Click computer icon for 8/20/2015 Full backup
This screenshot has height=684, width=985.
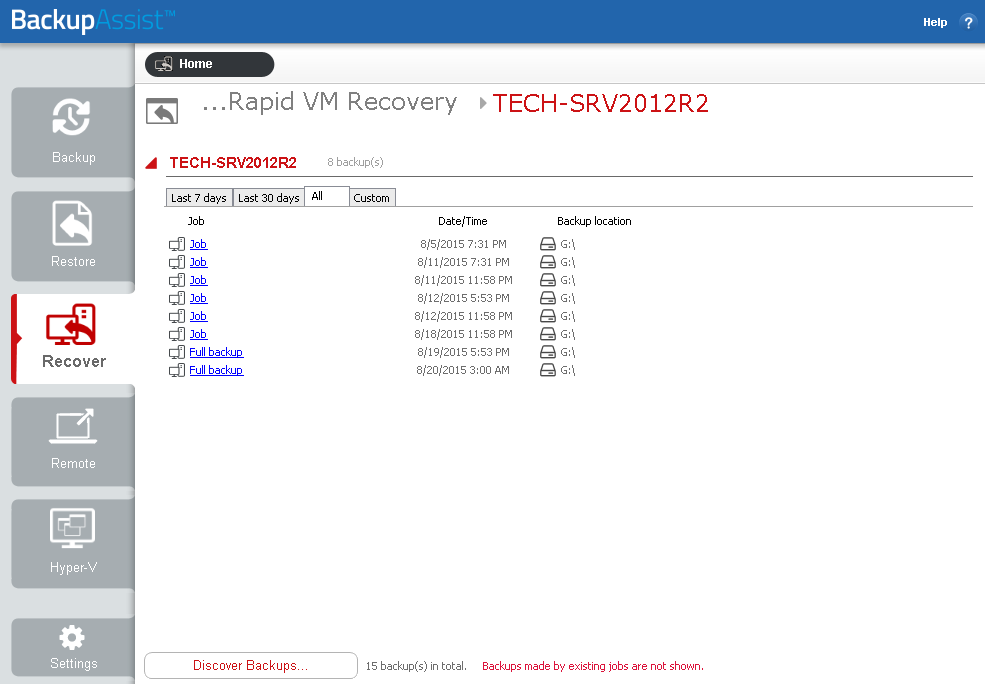pos(177,370)
